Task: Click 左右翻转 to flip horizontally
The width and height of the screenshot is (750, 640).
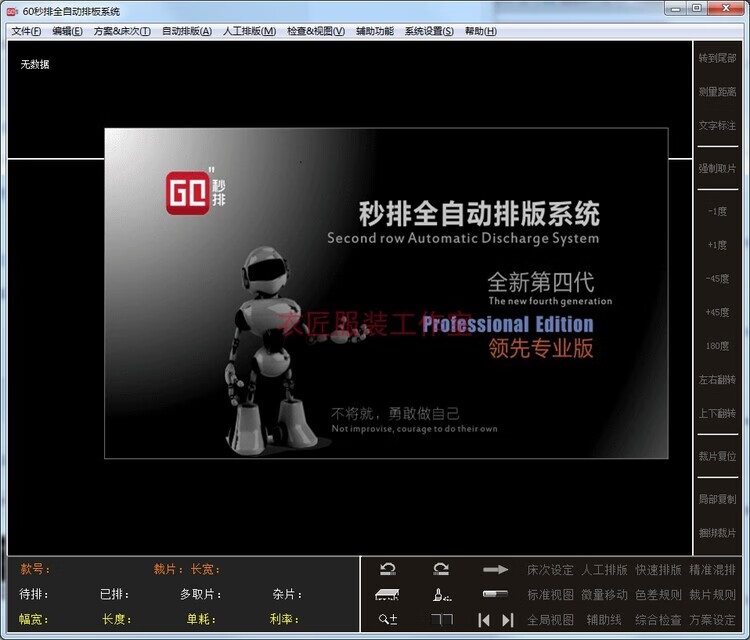Action: pos(717,380)
